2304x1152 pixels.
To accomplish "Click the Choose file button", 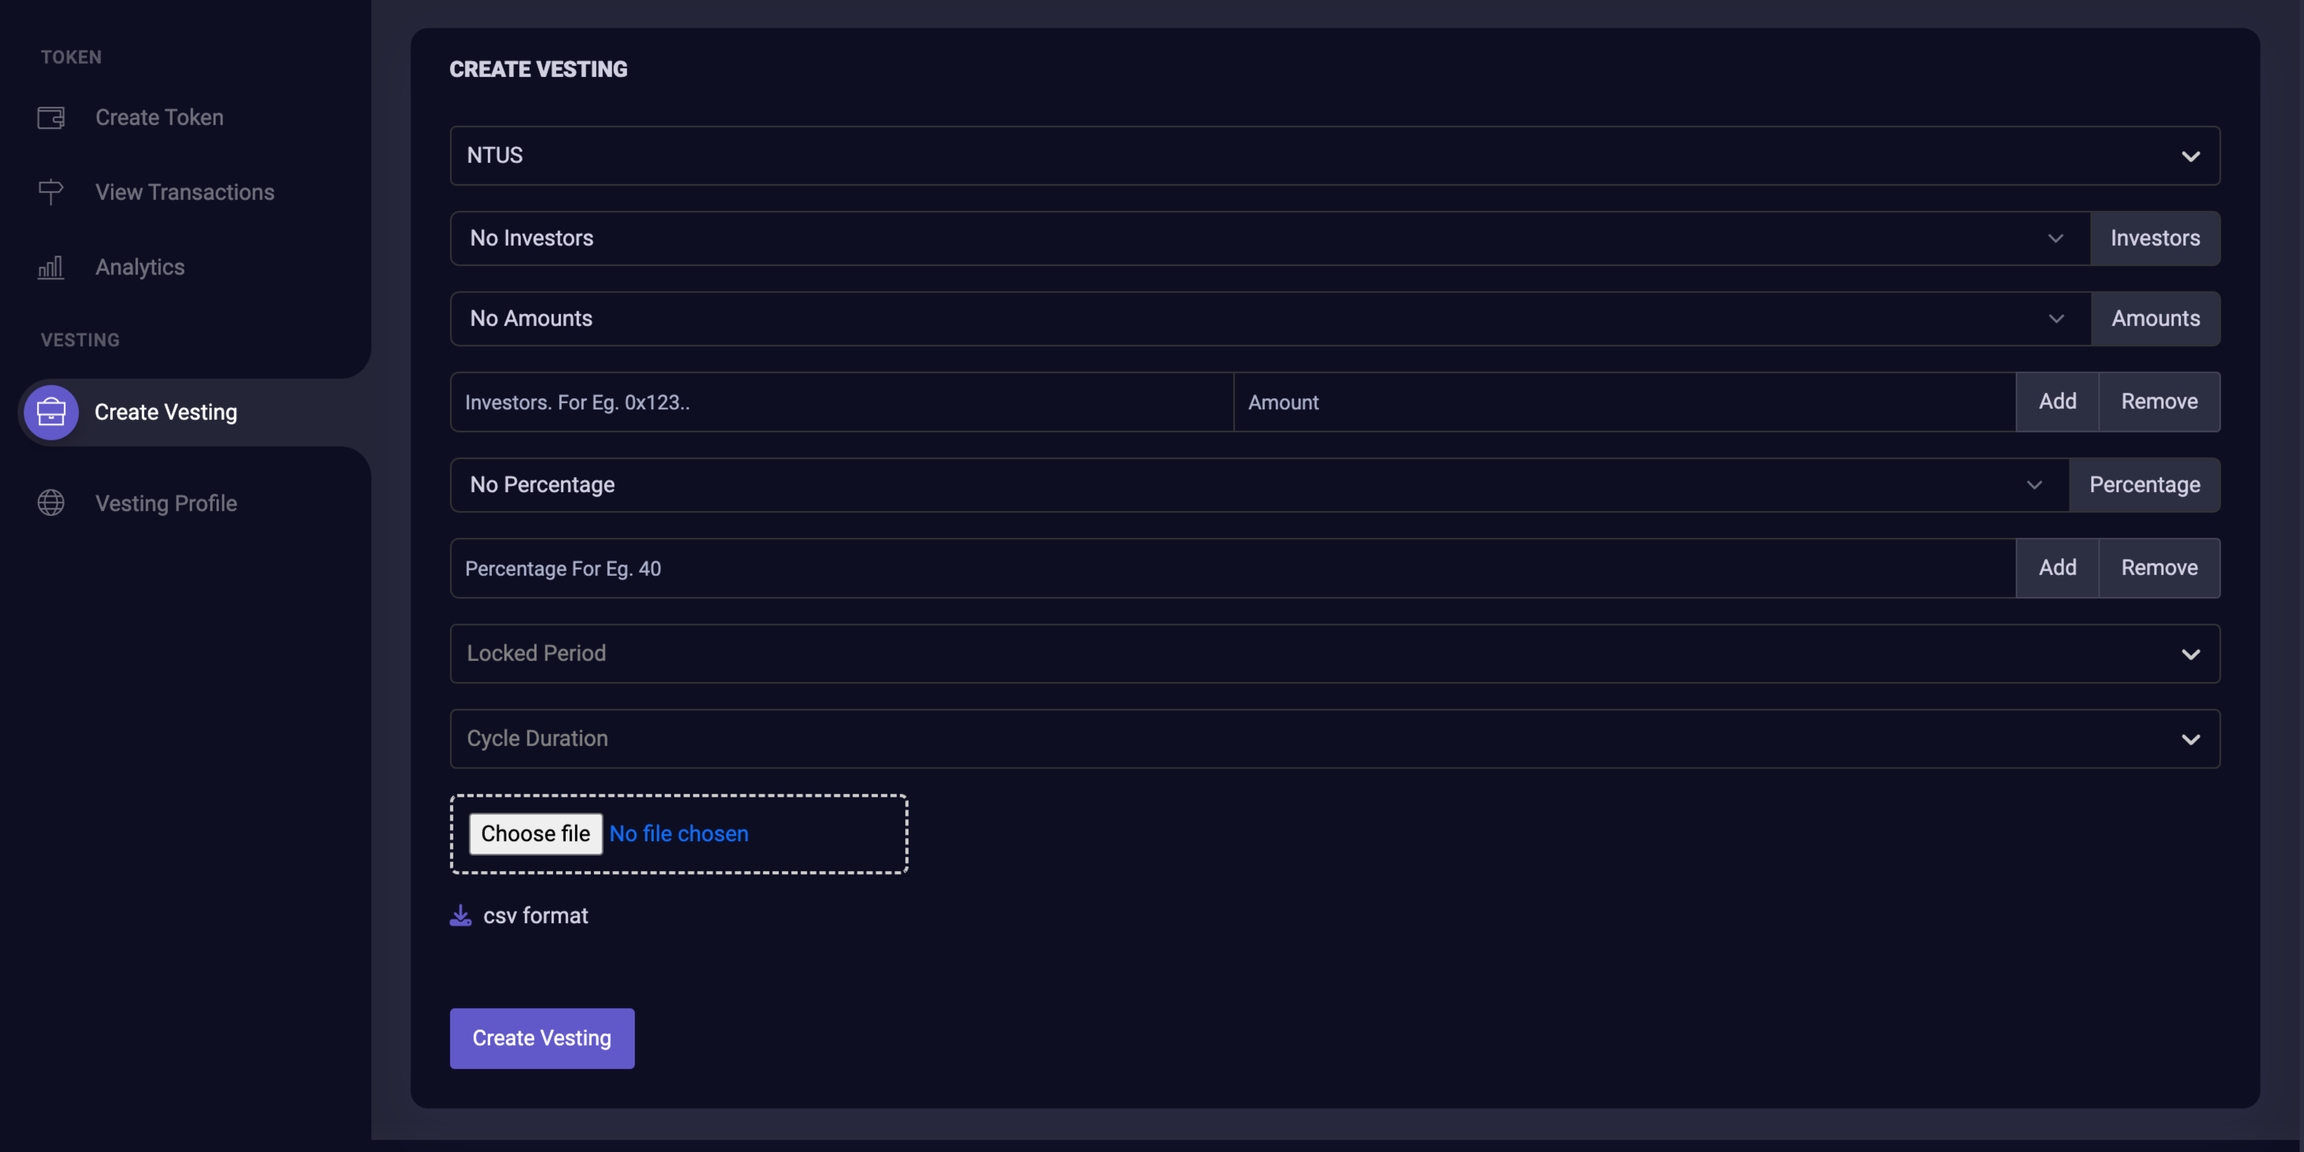I will [x=535, y=834].
